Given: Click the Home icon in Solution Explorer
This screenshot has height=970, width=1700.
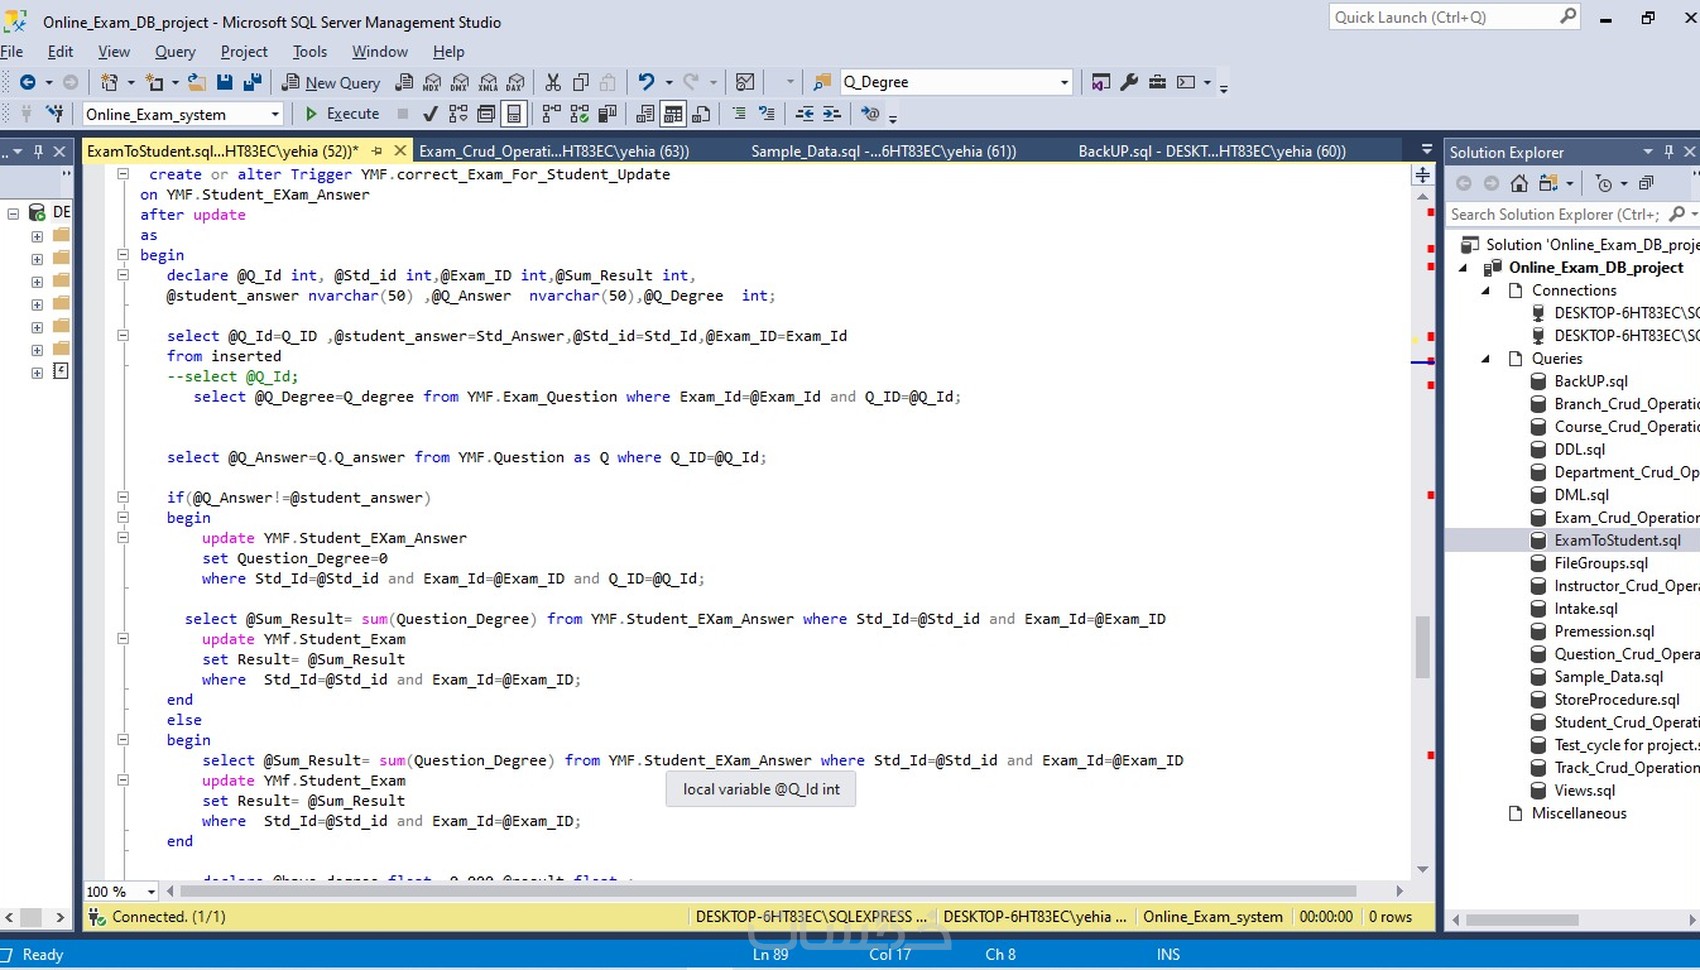Looking at the screenshot, I should [x=1519, y=183].
